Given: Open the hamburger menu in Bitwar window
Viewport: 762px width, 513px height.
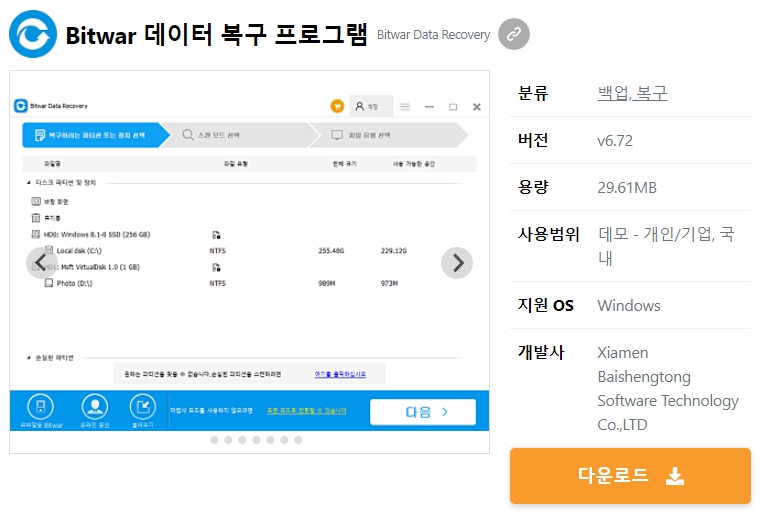Looking at the screenshot, I should (x=405, y=106).
